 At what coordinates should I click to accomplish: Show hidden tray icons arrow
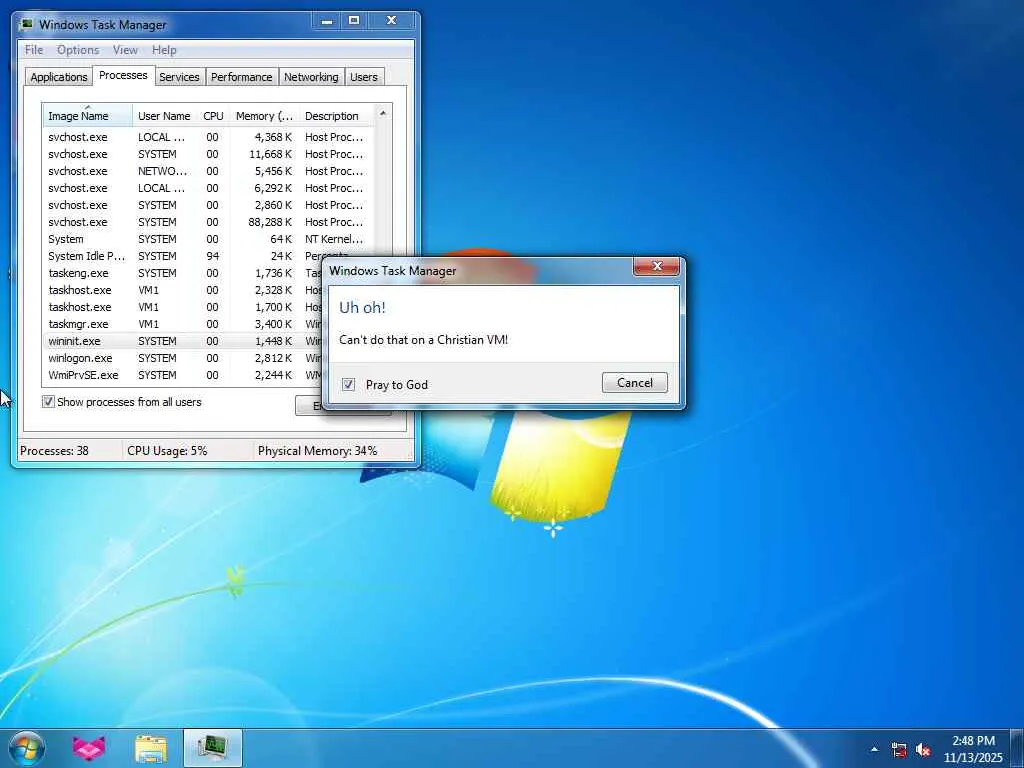pyautogui.click(x=874, y=749)
